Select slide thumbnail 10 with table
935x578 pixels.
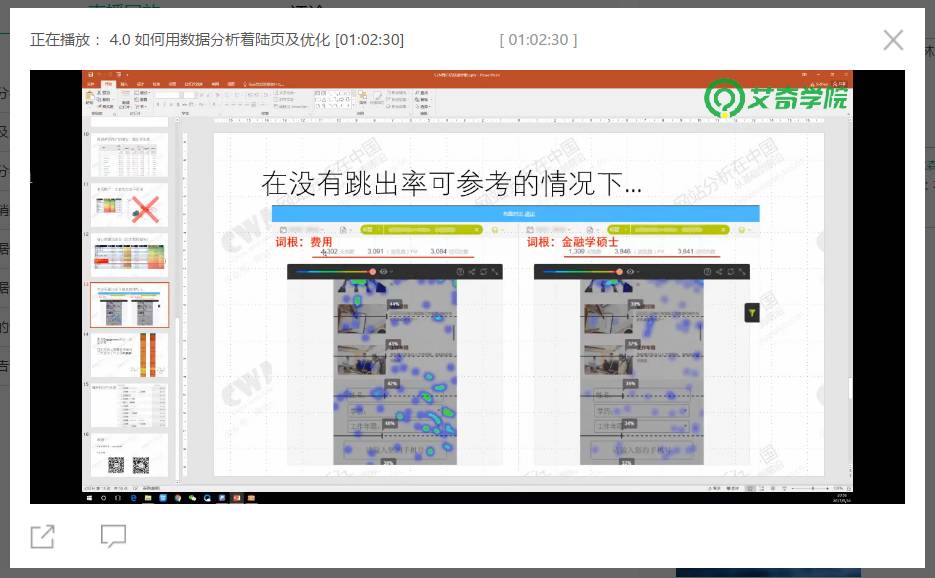point(129,155)
